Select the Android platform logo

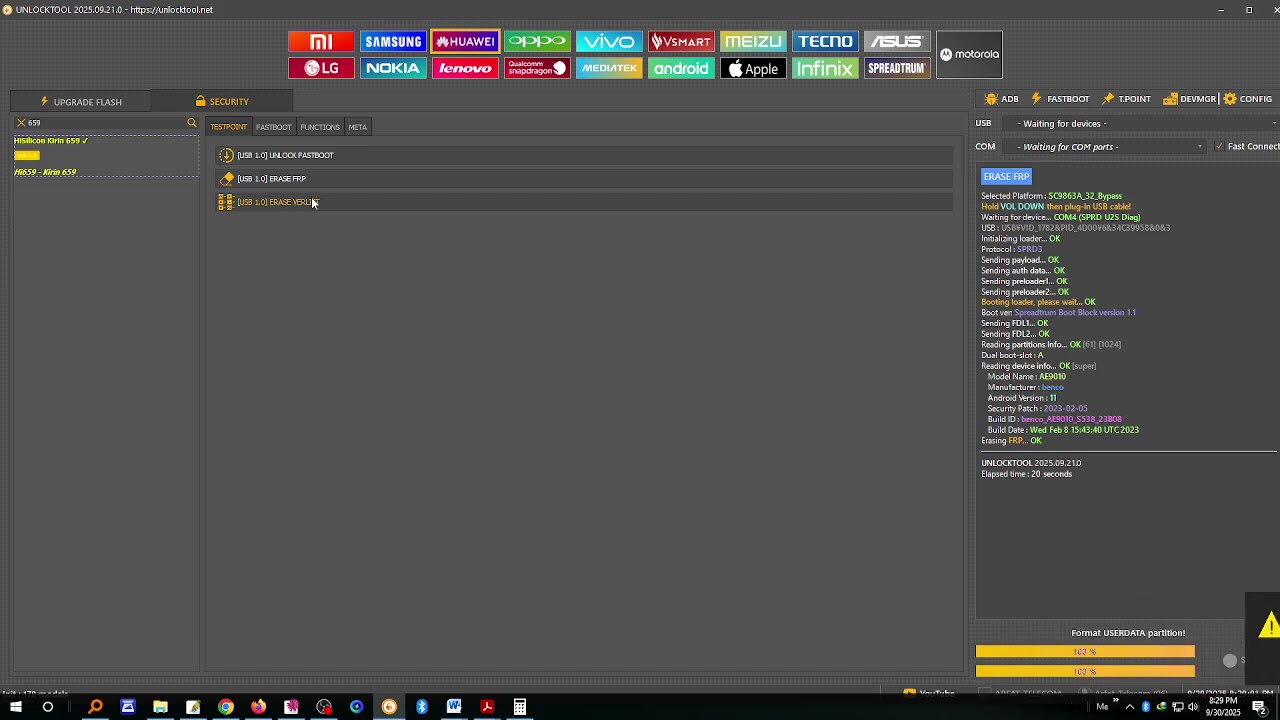click(x=681, y=68)
